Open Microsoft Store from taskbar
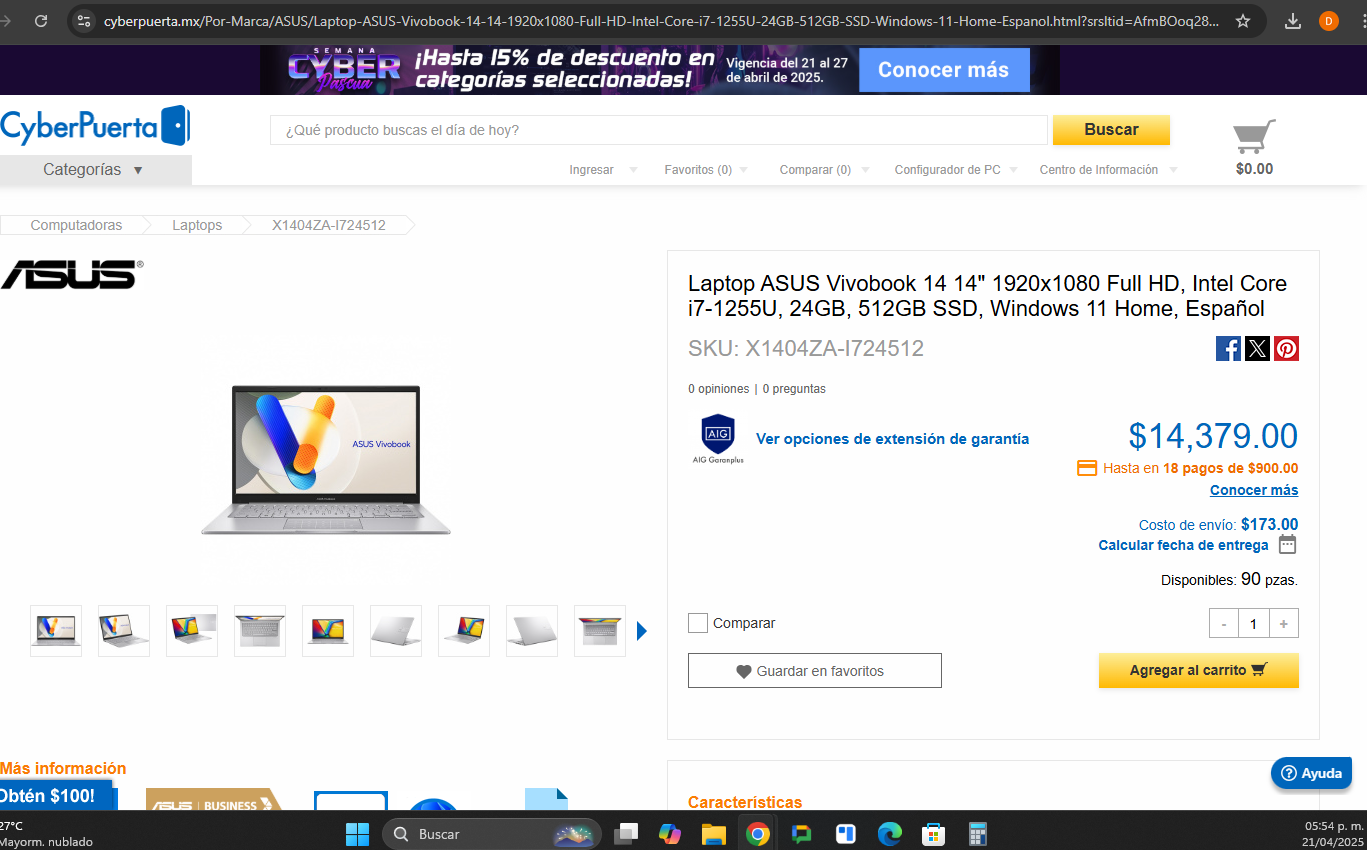This screenshot has width=1367, height=850. [x=933, y=833]
